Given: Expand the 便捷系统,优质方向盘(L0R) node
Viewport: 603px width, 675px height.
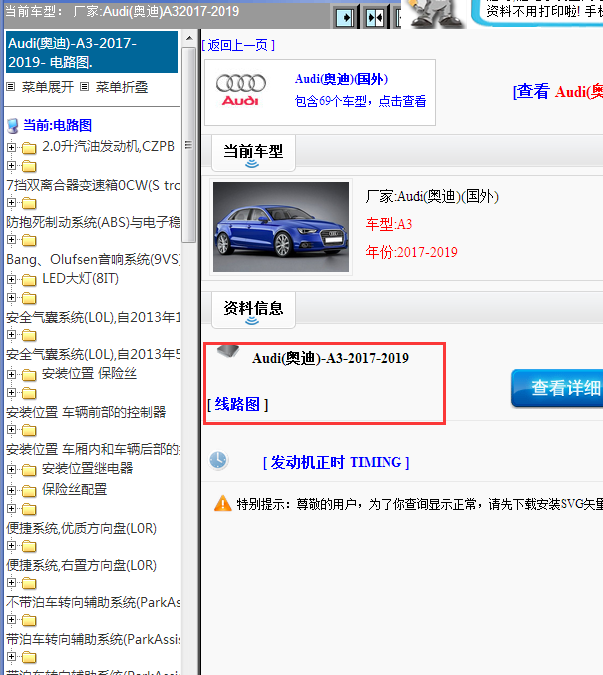Looking at the screenshot, I should [x=12, y=509].
